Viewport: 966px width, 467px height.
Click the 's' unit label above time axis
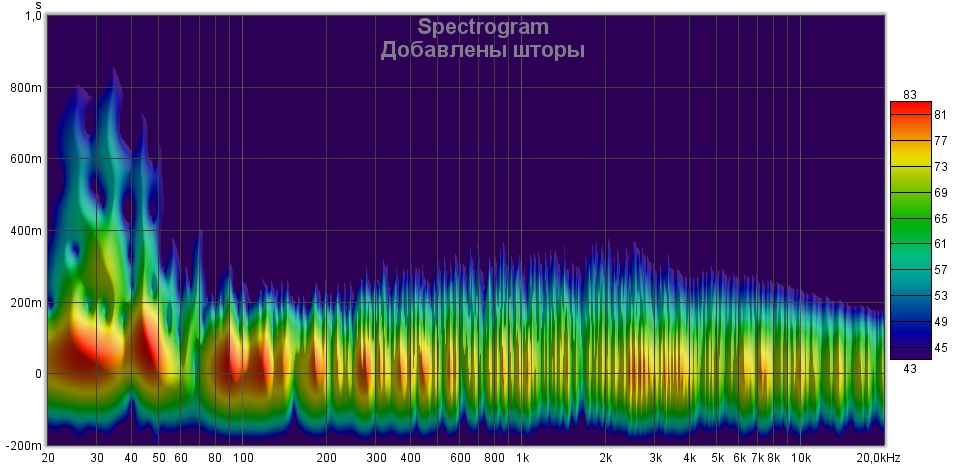click(37, 5)
